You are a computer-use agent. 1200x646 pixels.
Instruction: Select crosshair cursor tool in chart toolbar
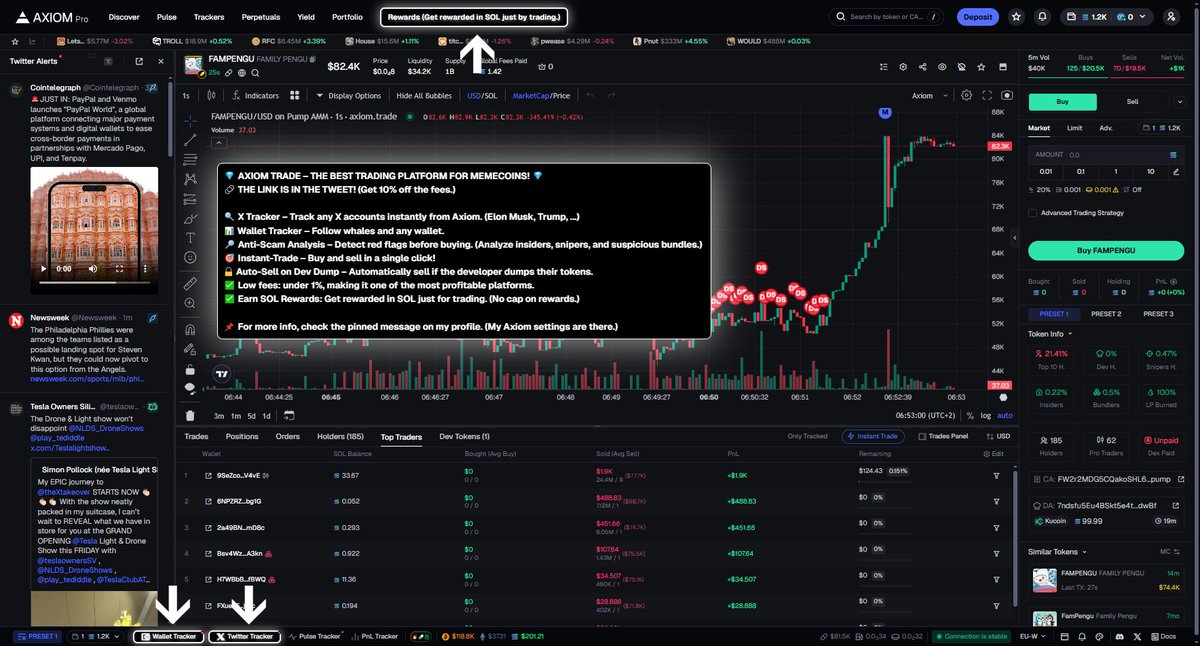[190, 119]
